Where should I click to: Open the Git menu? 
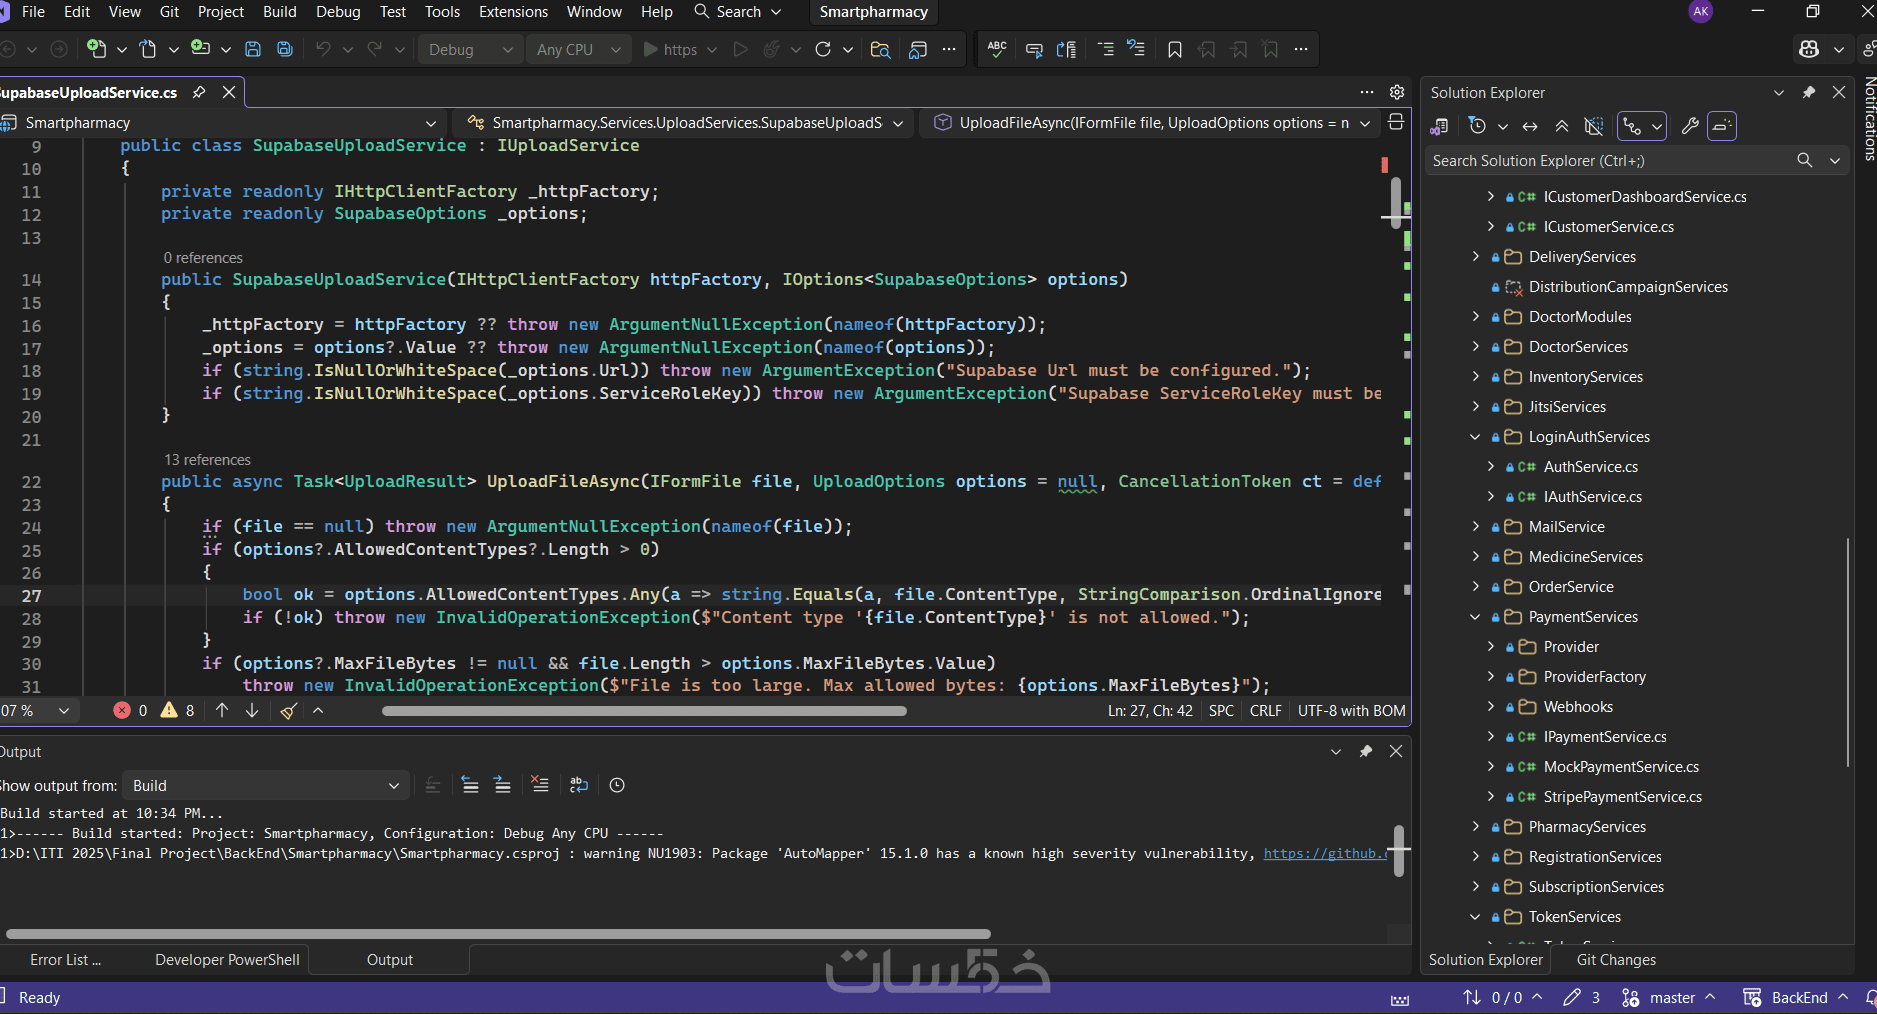pos(169,12)
